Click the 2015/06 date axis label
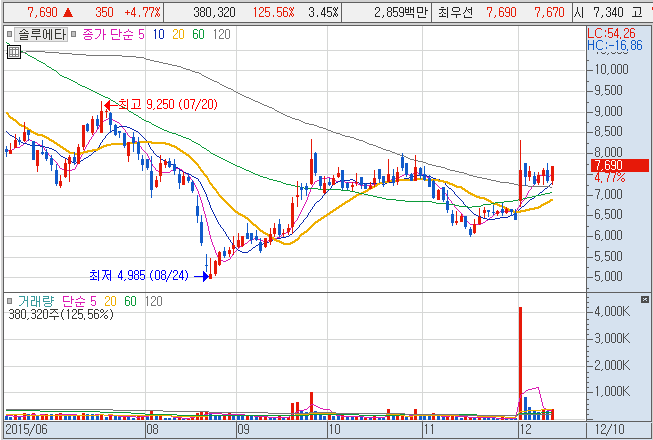 tap(25, 429)
